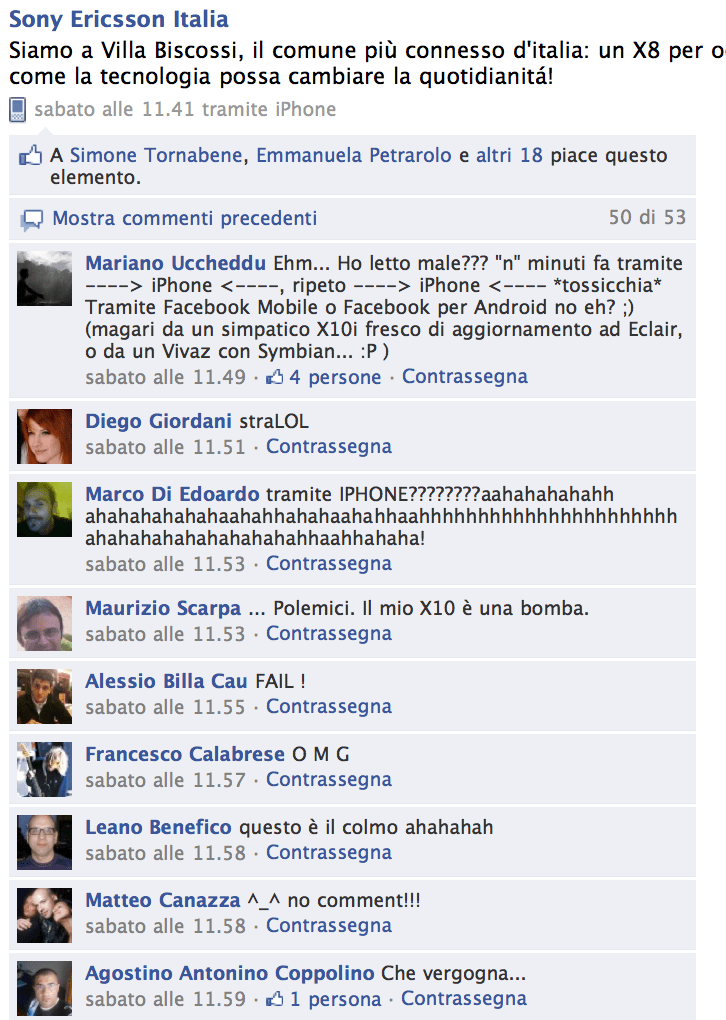This screenshot has height=1020, width=726.
Task: Open Mariano Uccheddu's profile picture
Action: [x=44, y=278]
